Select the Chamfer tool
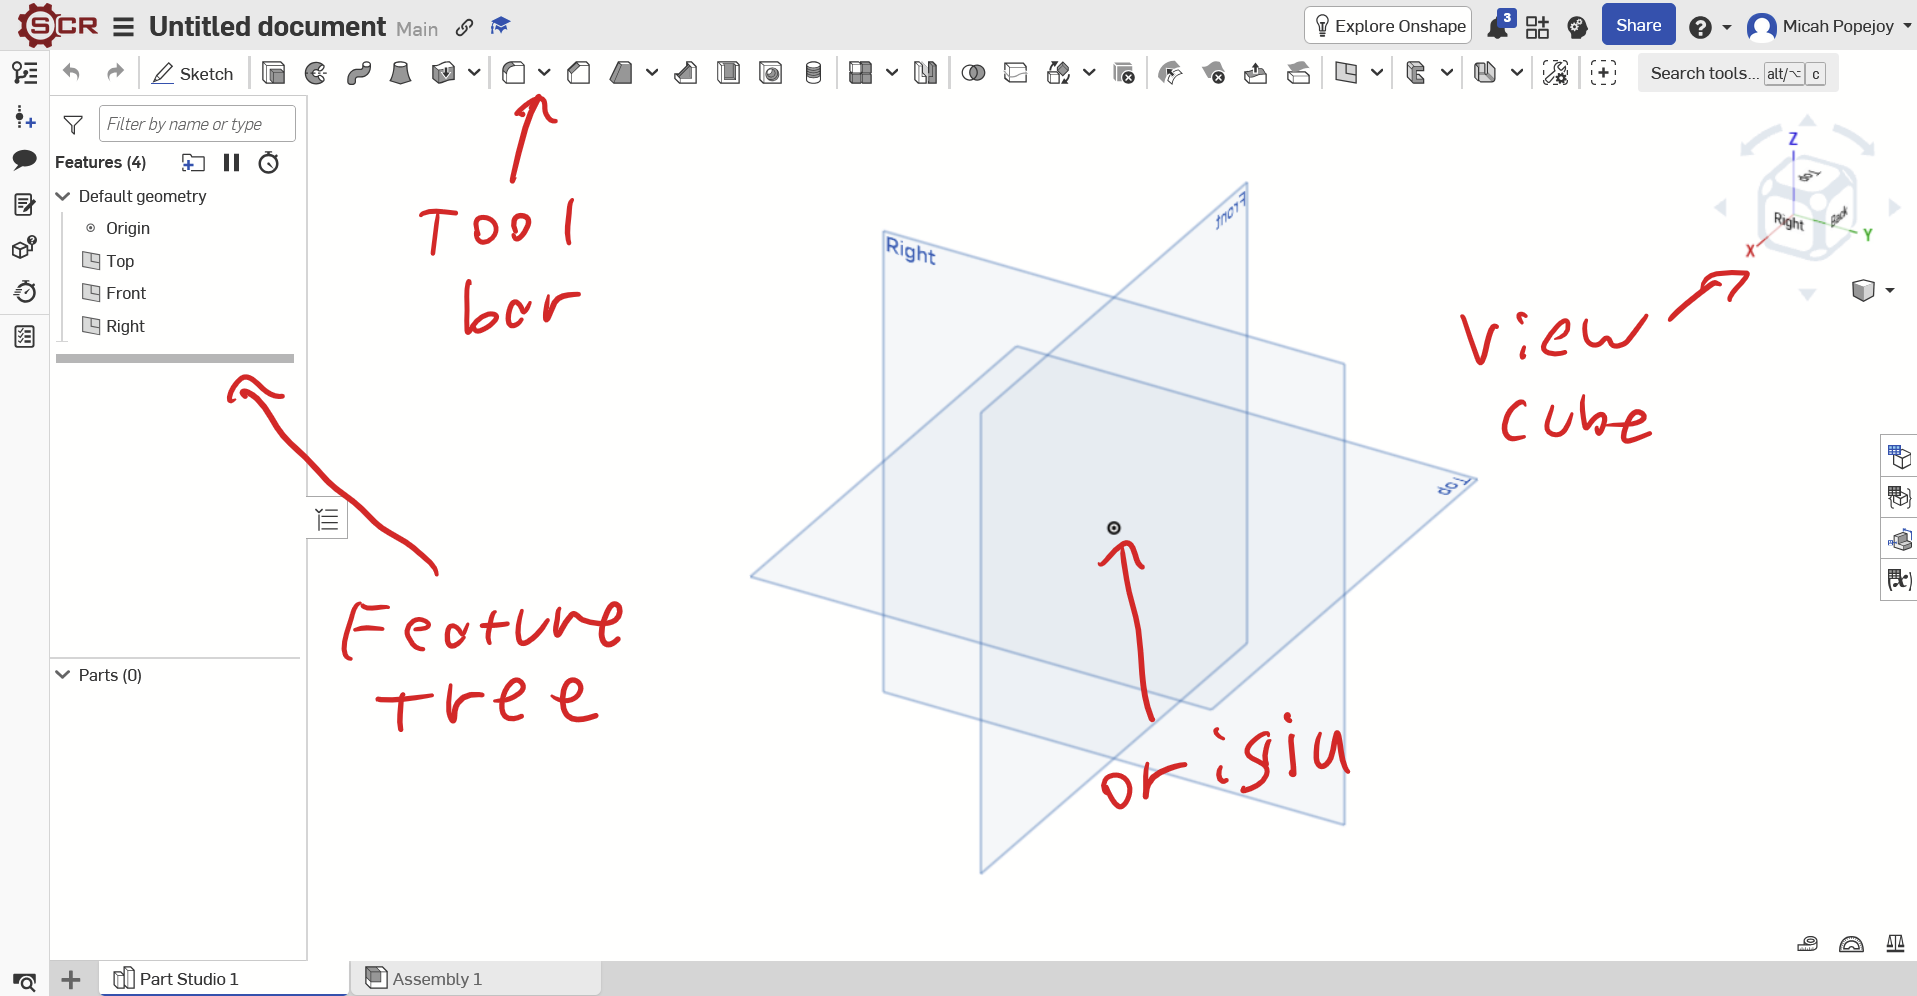 (x=578, y=73)
